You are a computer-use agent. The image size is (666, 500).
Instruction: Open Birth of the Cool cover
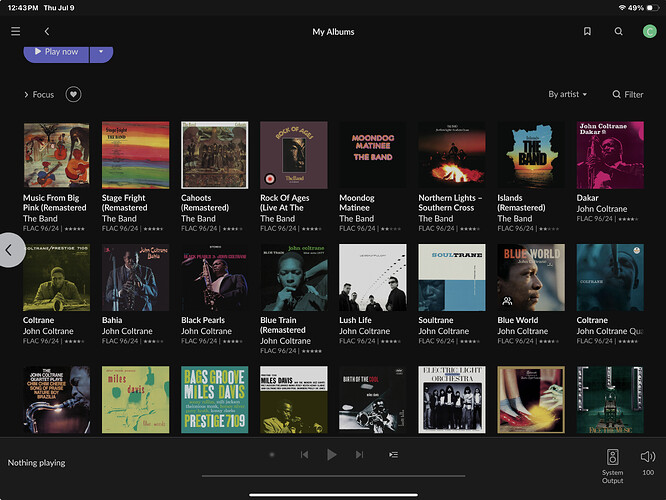click(x=373, y=400)
